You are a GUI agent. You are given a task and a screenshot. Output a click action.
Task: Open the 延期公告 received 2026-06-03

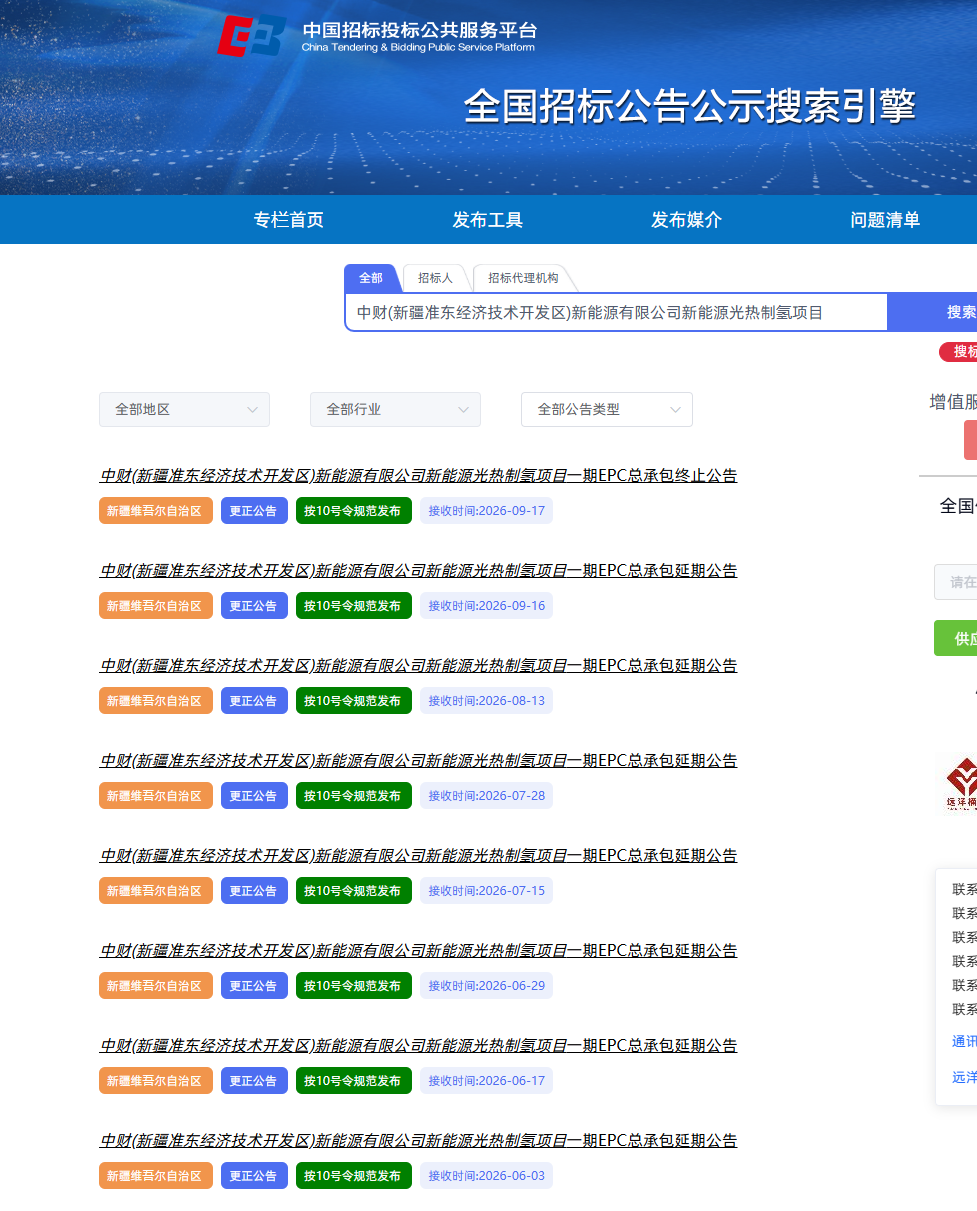pyautogui.click(x=418, y=1140)
